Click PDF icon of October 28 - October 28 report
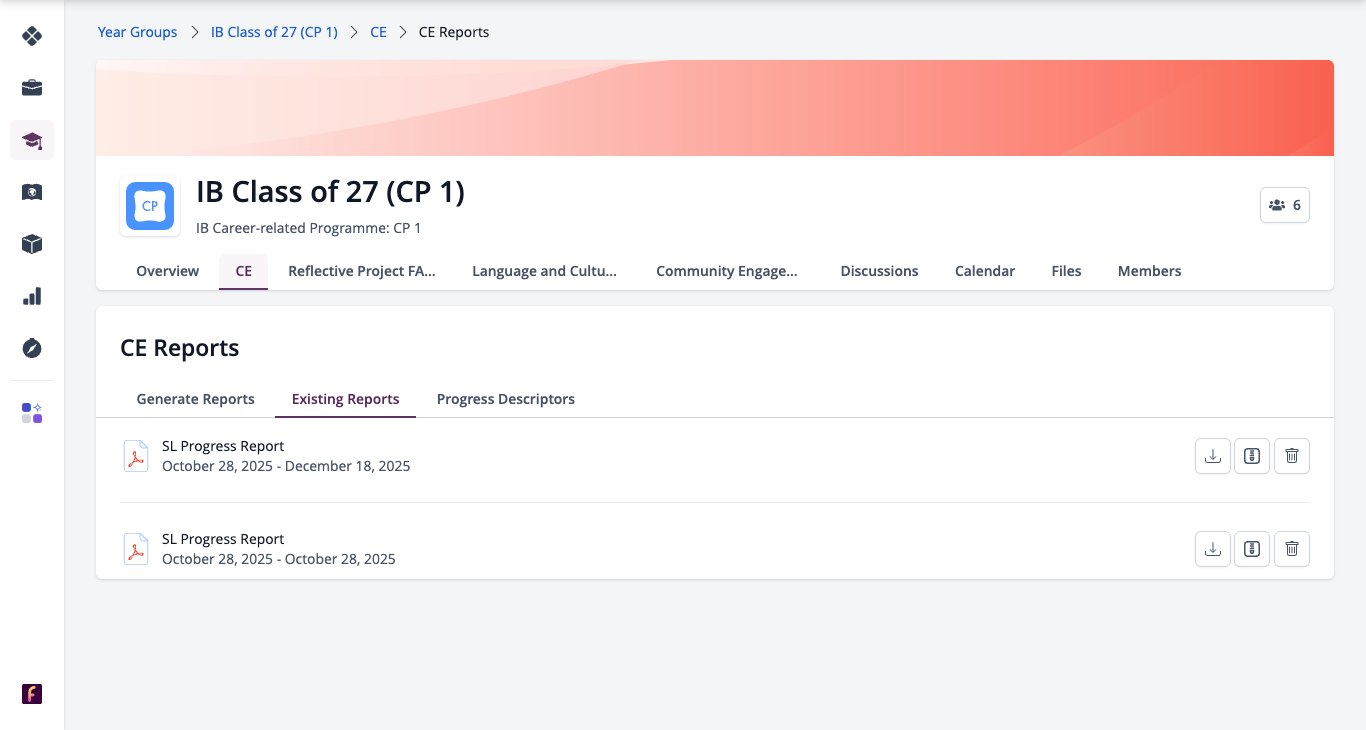This screenshot has width=1366, height=730. [x=135, y=549]
